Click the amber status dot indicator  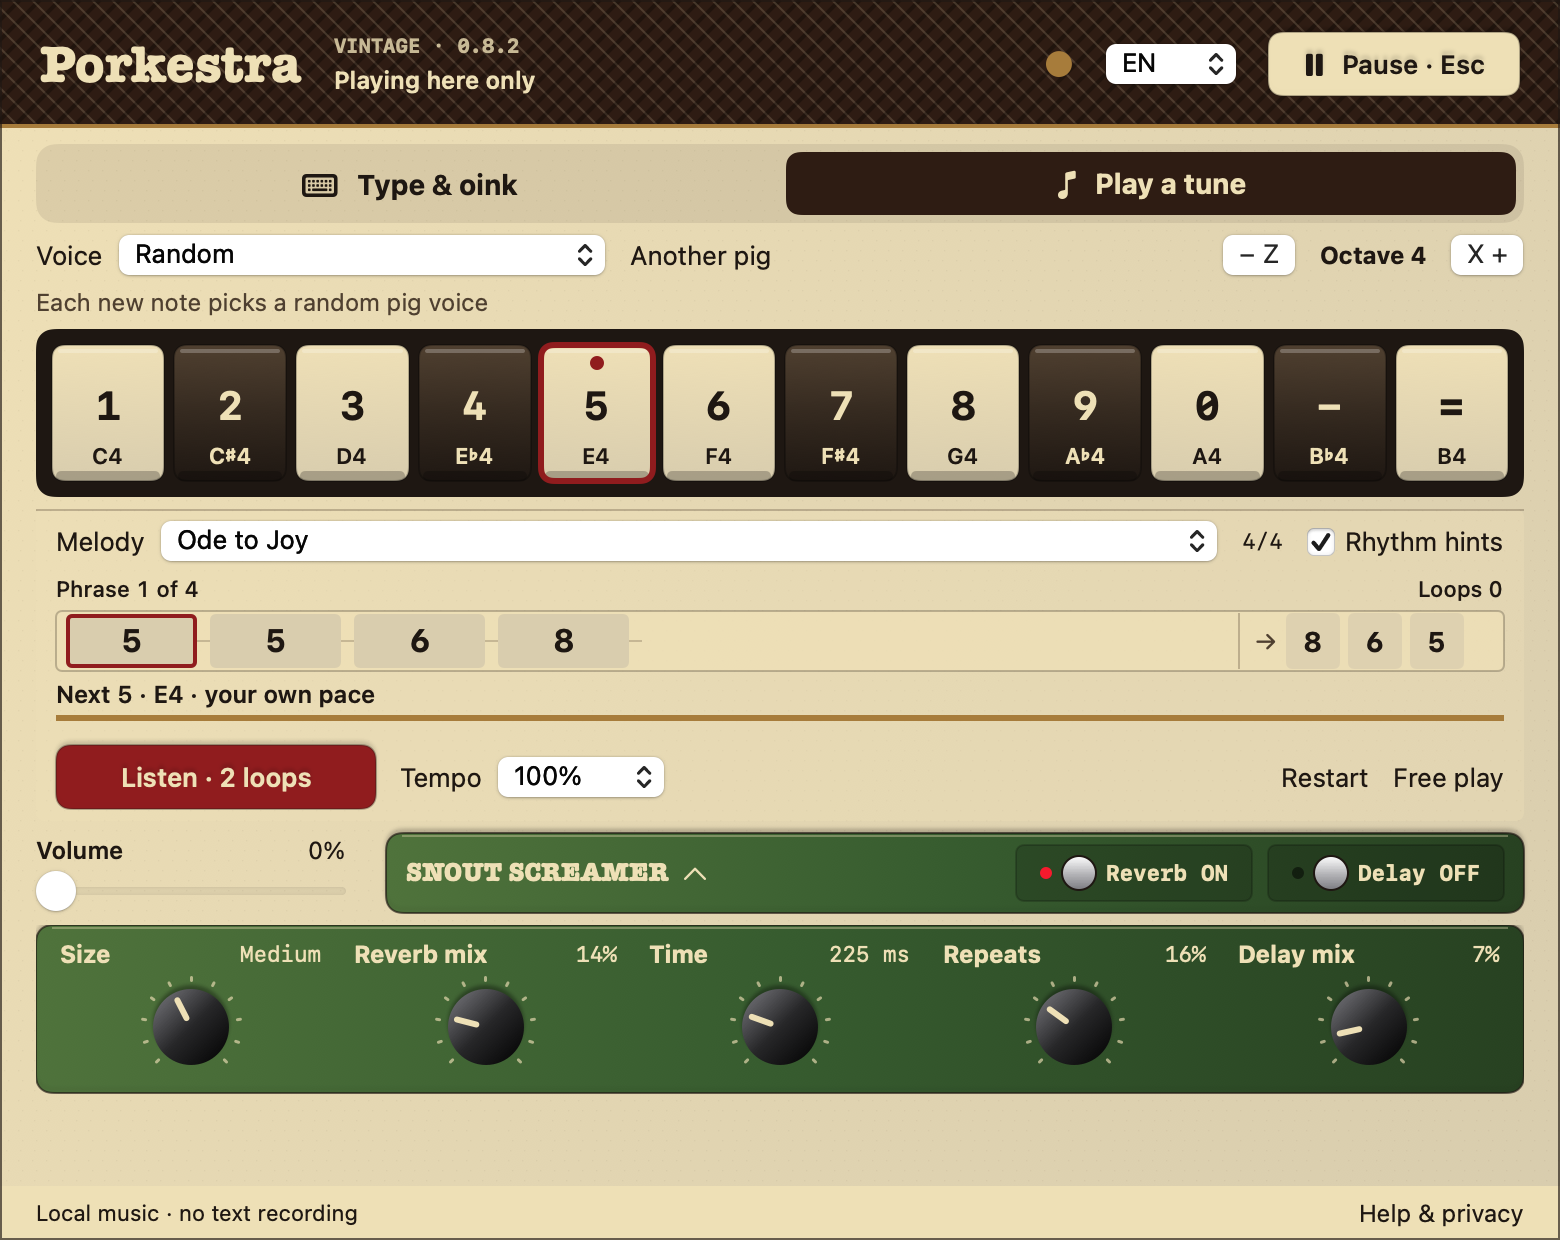[x=1059, y=64]
